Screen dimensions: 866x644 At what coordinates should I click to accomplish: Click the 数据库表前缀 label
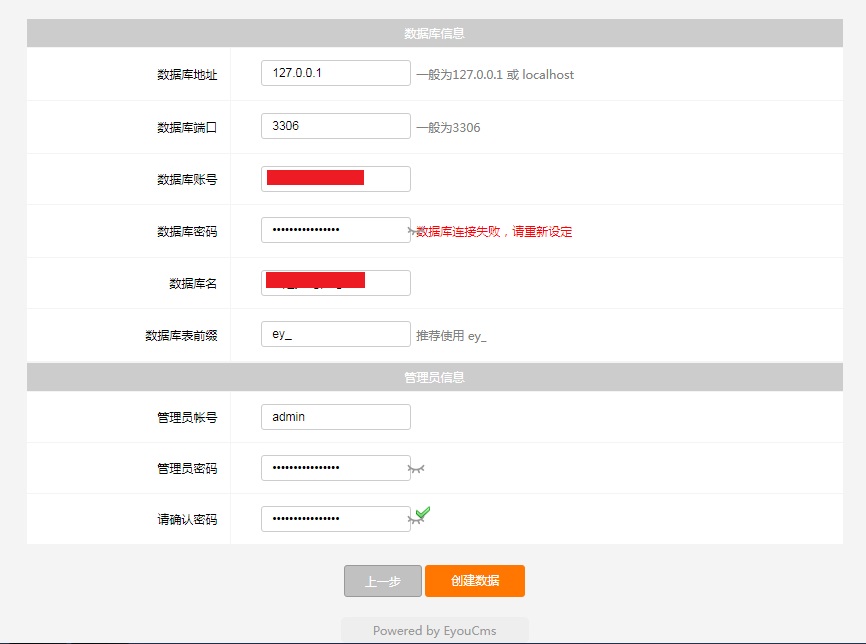coord(181,336)
